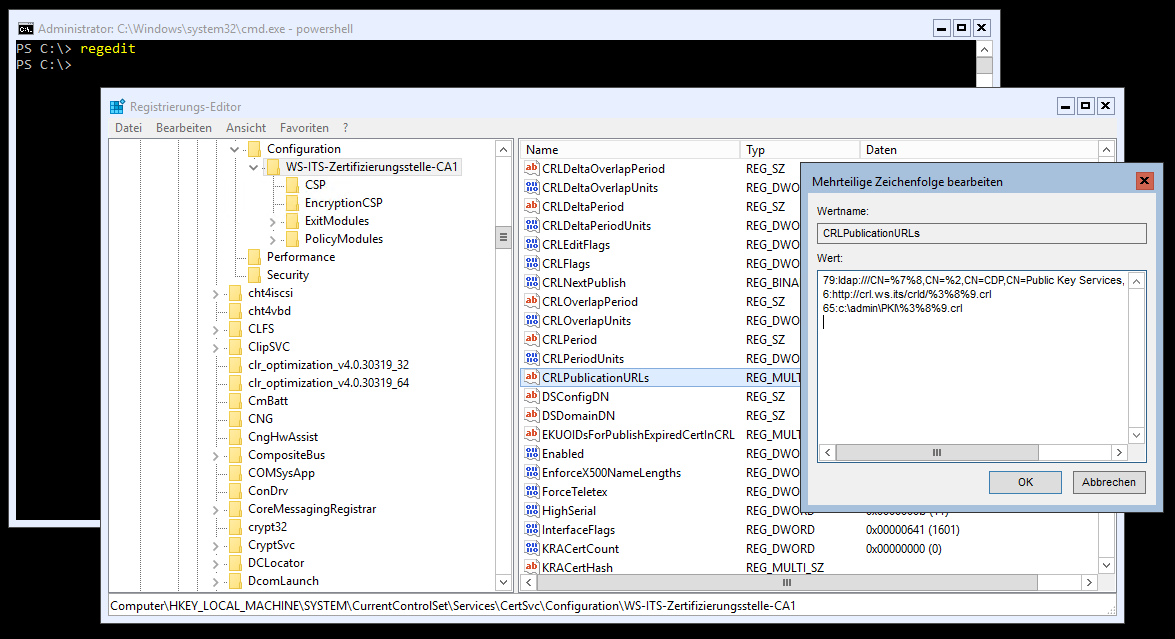1175x639 pixels.
Task: Click the KRACertHash multi-string icon
Action: tap(532, 567)
